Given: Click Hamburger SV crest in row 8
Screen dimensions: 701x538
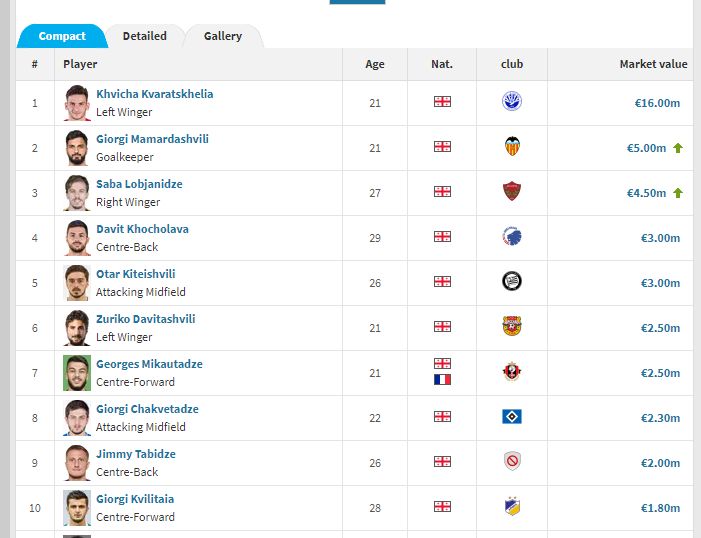Looking at the screenshot, I should (512, 417).
